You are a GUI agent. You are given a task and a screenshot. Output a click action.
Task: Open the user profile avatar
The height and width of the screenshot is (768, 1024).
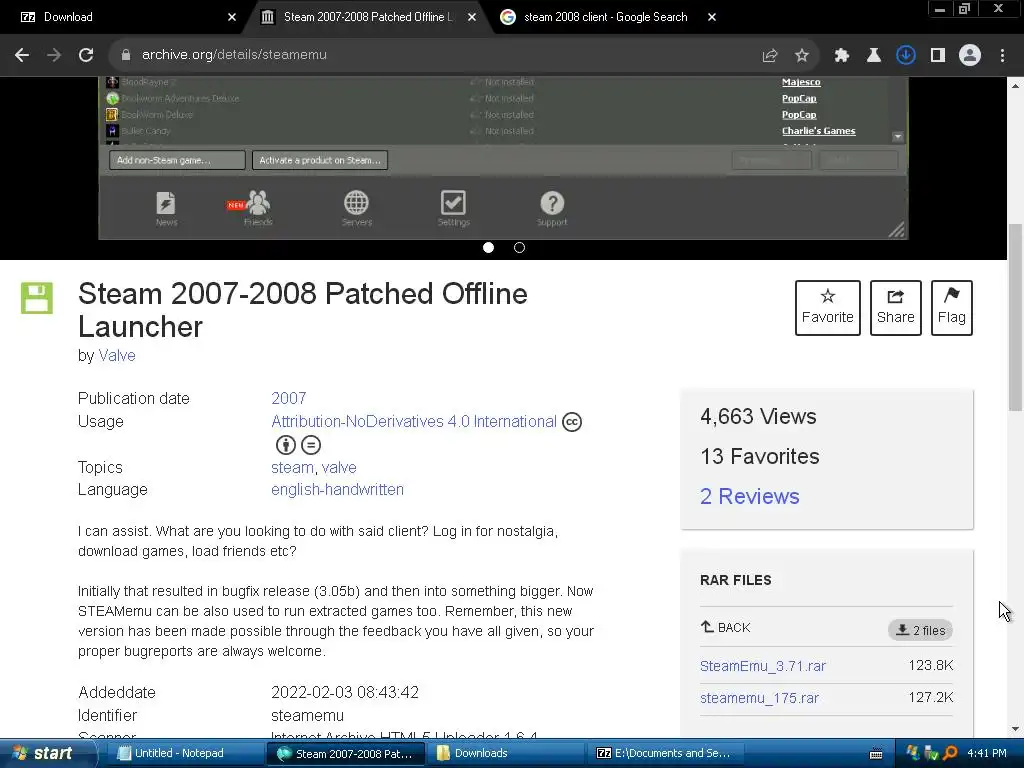coord(970,56)
